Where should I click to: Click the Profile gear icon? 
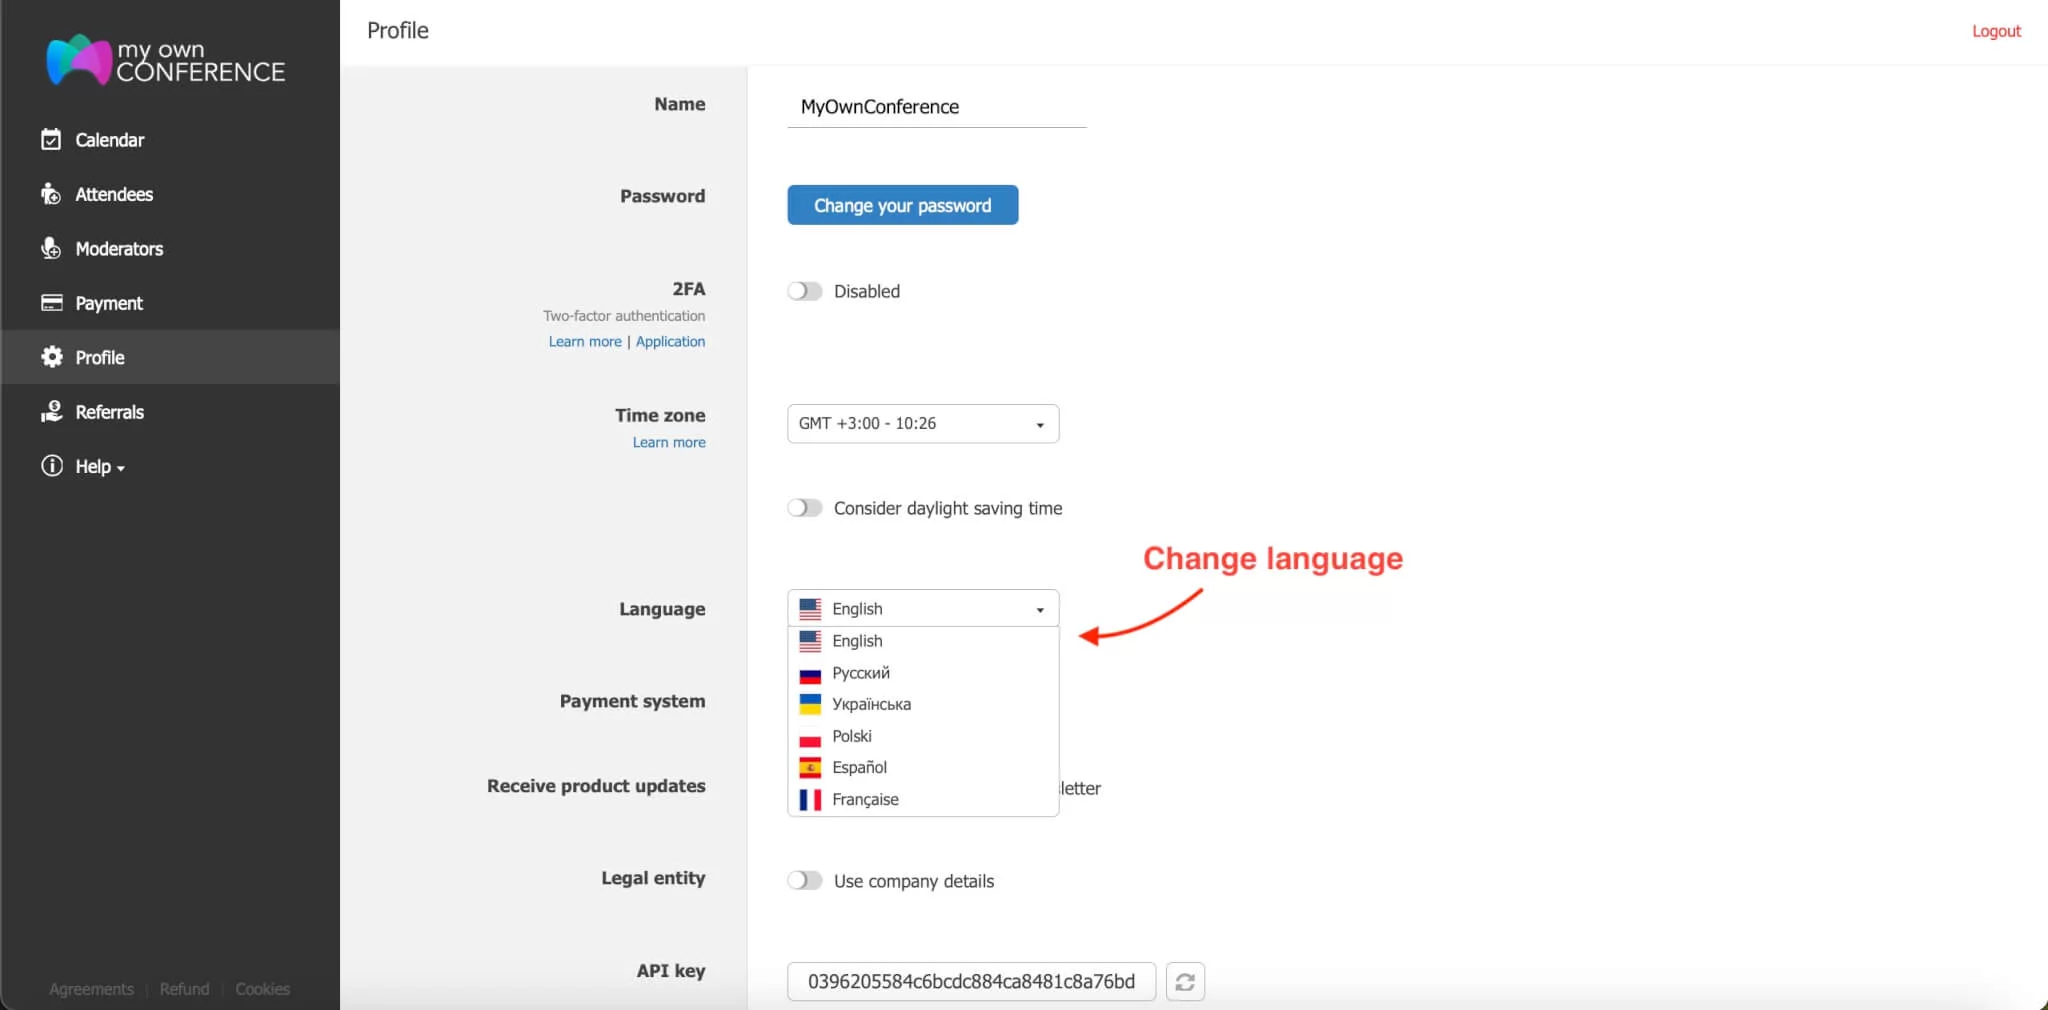coord(51,357)
